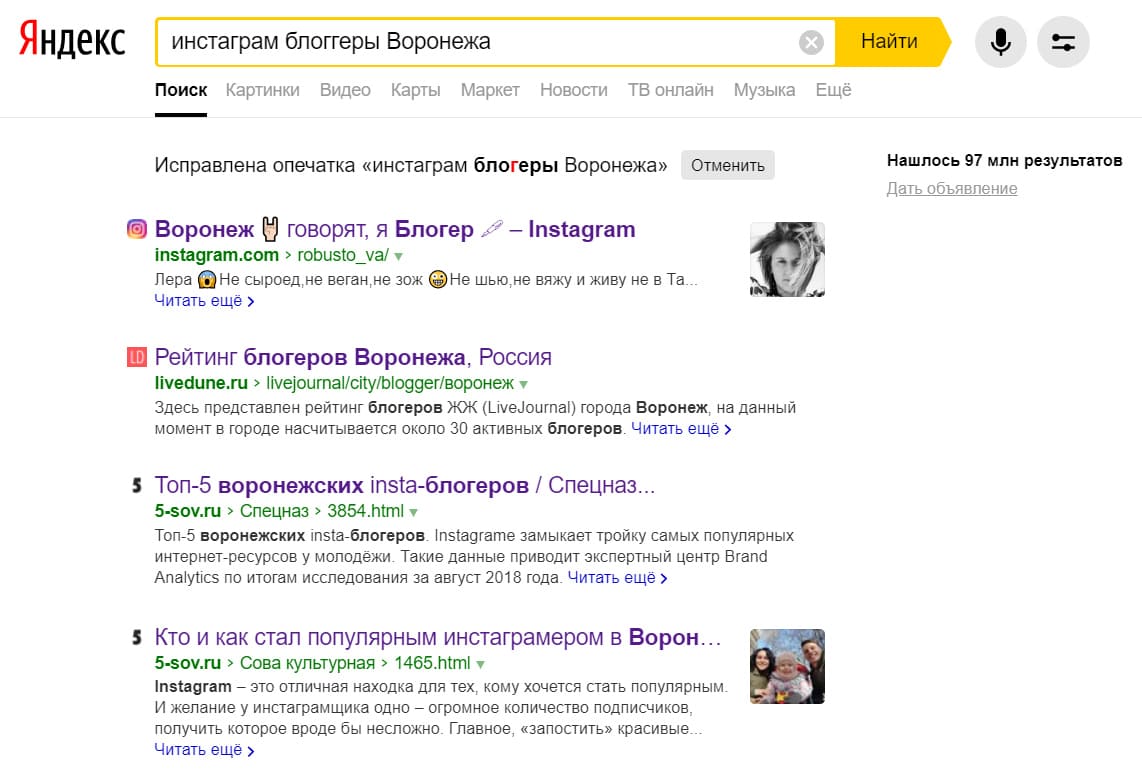Image resolution: width=1142 pixels, height=778 pixels.
Task: Expand Читать ещё under the Instagram находка snippet
Action: point(204,750)
